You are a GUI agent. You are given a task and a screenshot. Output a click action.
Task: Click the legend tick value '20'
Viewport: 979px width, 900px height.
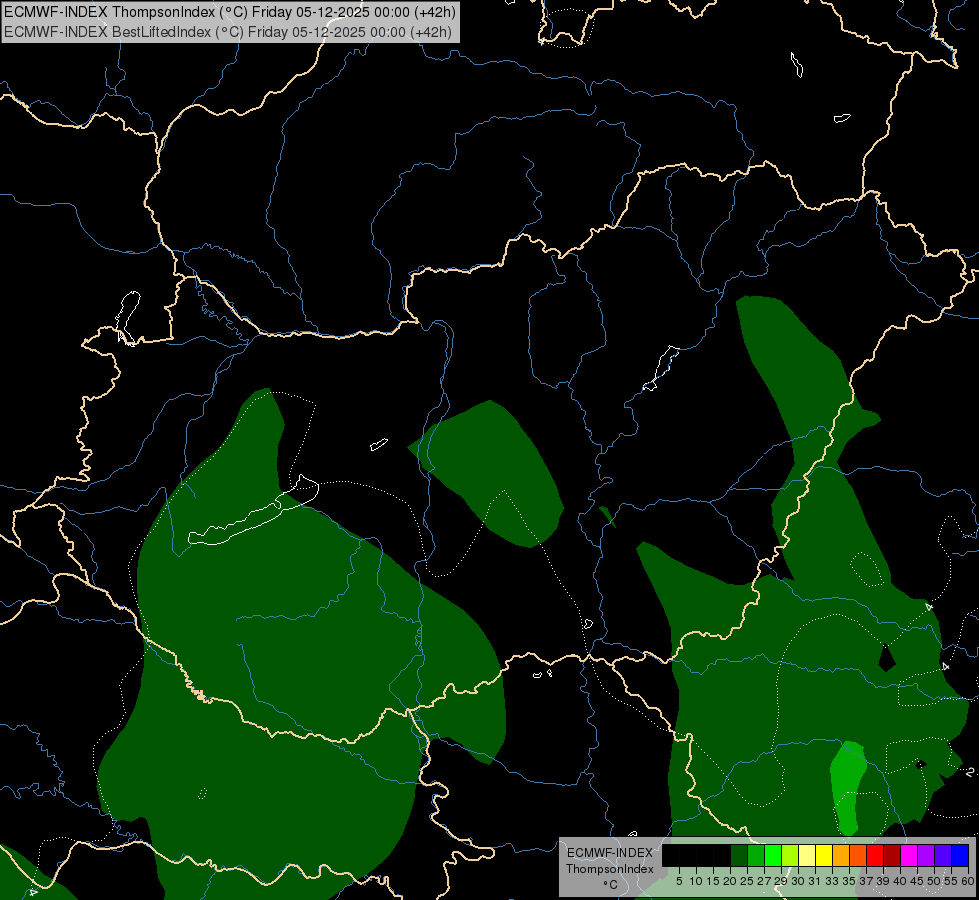tap(730, 881)
